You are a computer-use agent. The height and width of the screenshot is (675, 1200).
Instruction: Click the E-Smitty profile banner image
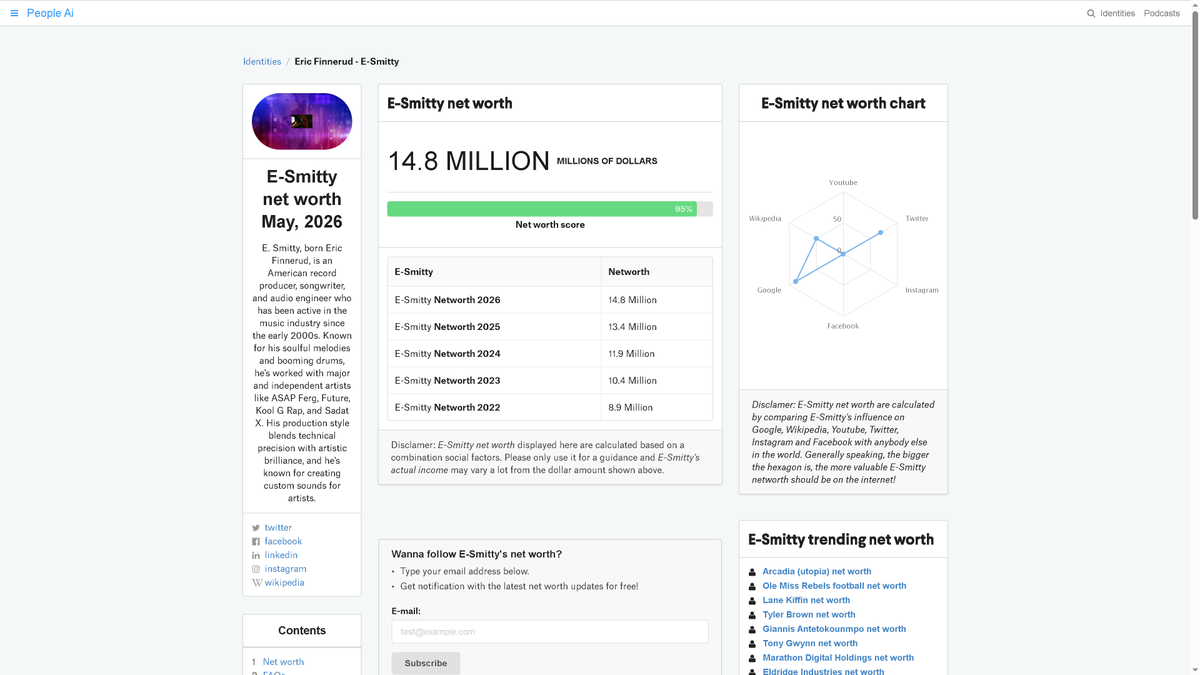tap(302, 121)
